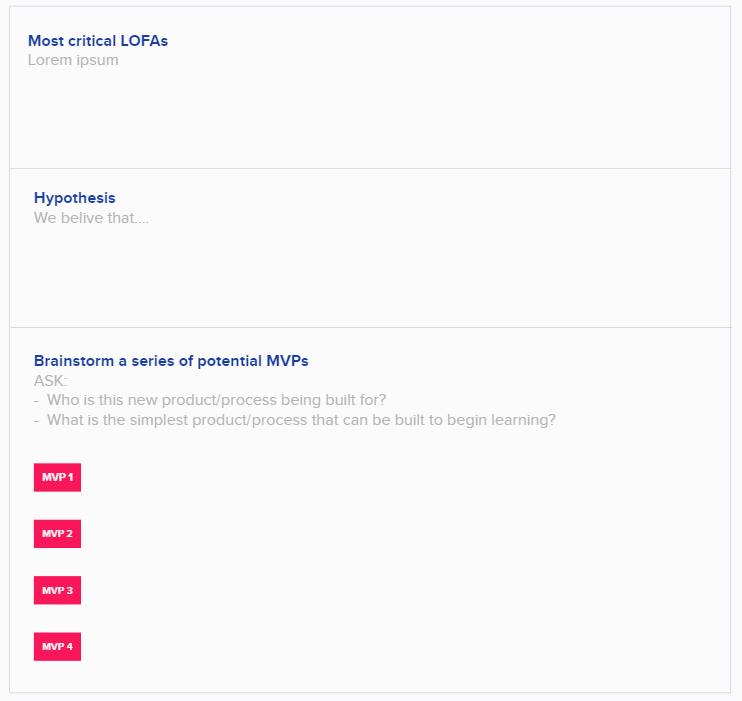Click the 'simplest product/process' question line

click(x=301, y=420)
